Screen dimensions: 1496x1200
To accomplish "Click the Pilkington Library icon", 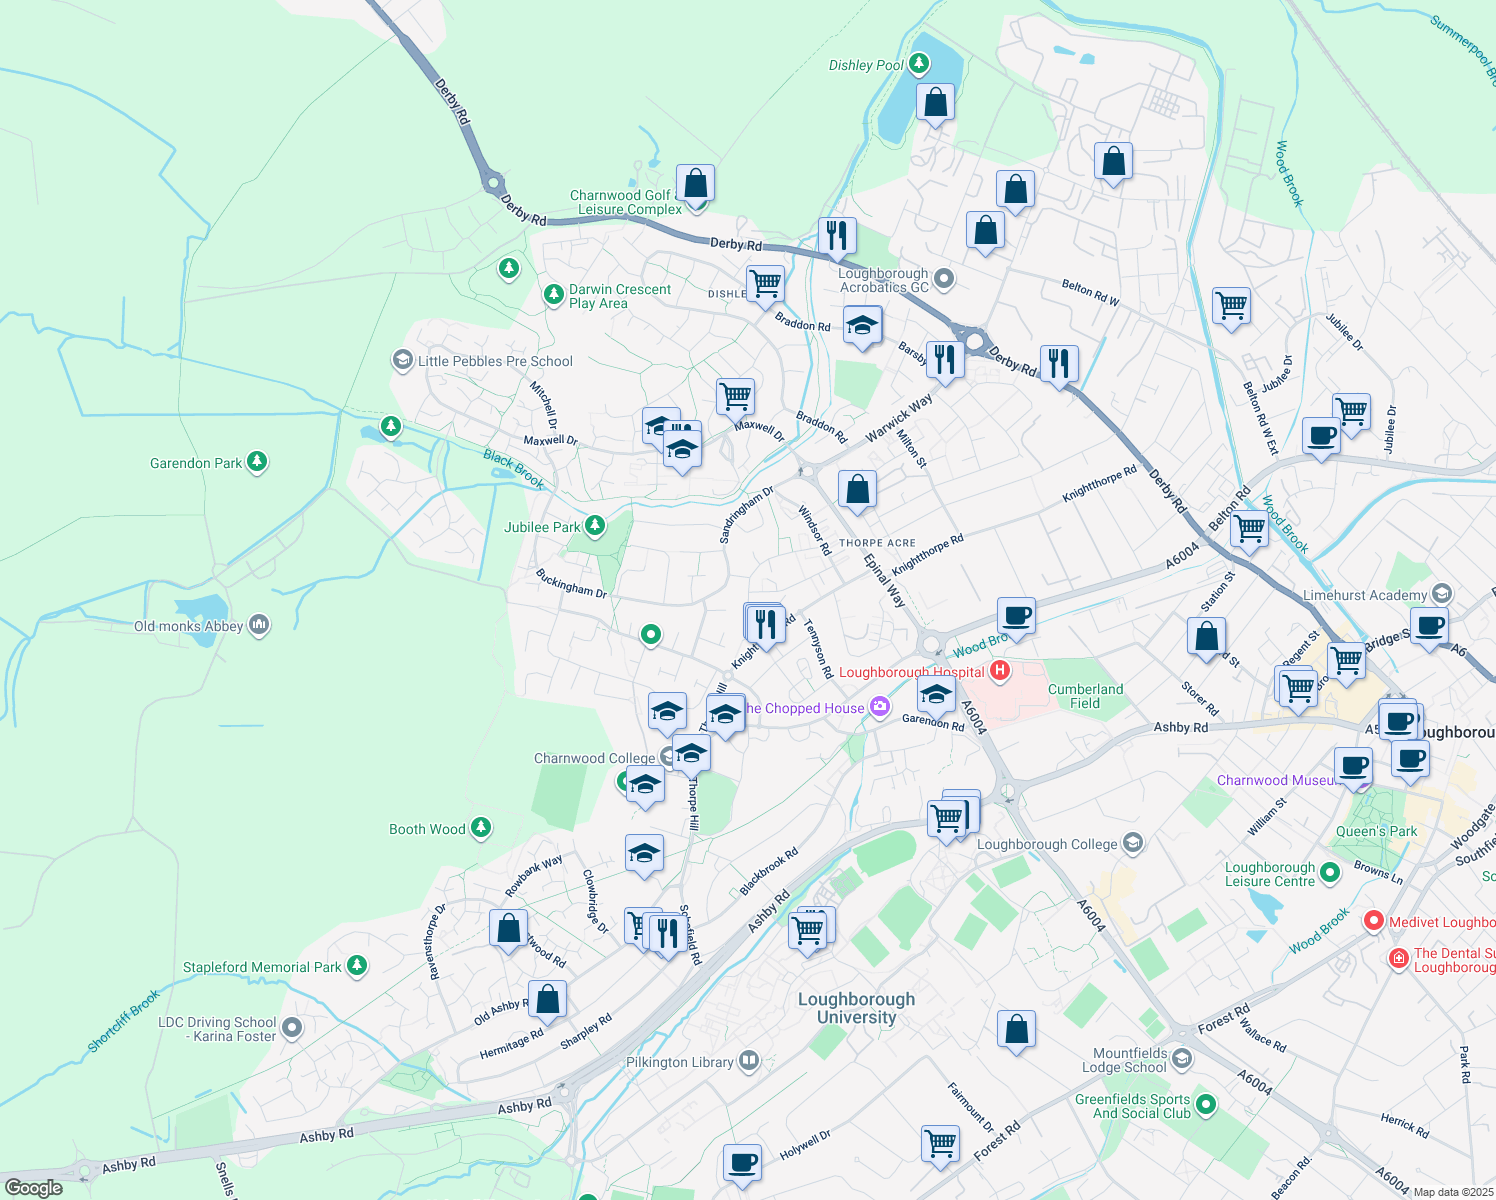I will pos(749,1062).
